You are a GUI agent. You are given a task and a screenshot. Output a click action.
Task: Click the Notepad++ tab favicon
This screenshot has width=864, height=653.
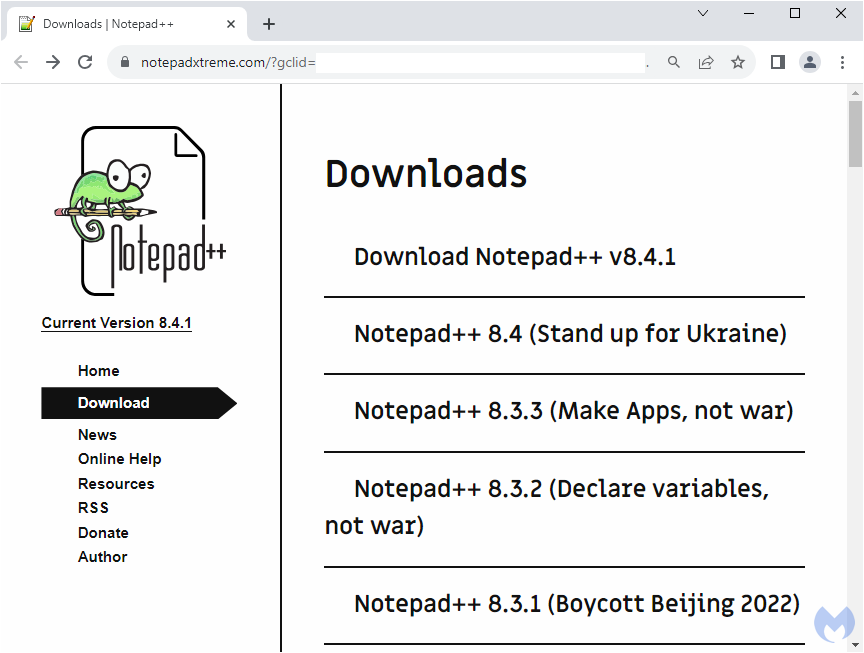tap(26, 24)
